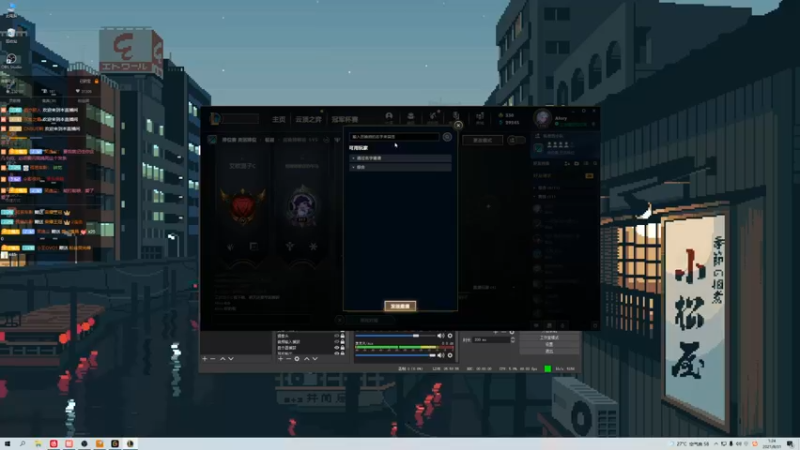The width and height of the screenshot is (800, 450).
Task: Open the store coins icon in top bar
Action: (x=480, y=117)
